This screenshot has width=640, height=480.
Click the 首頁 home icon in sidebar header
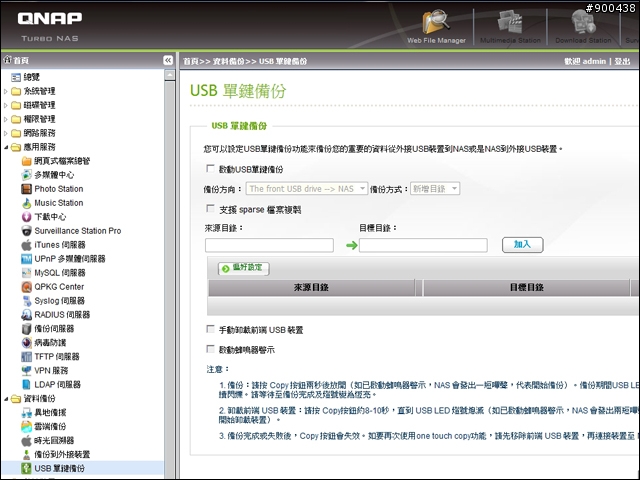pyautogui.click(x=7, y=60)
